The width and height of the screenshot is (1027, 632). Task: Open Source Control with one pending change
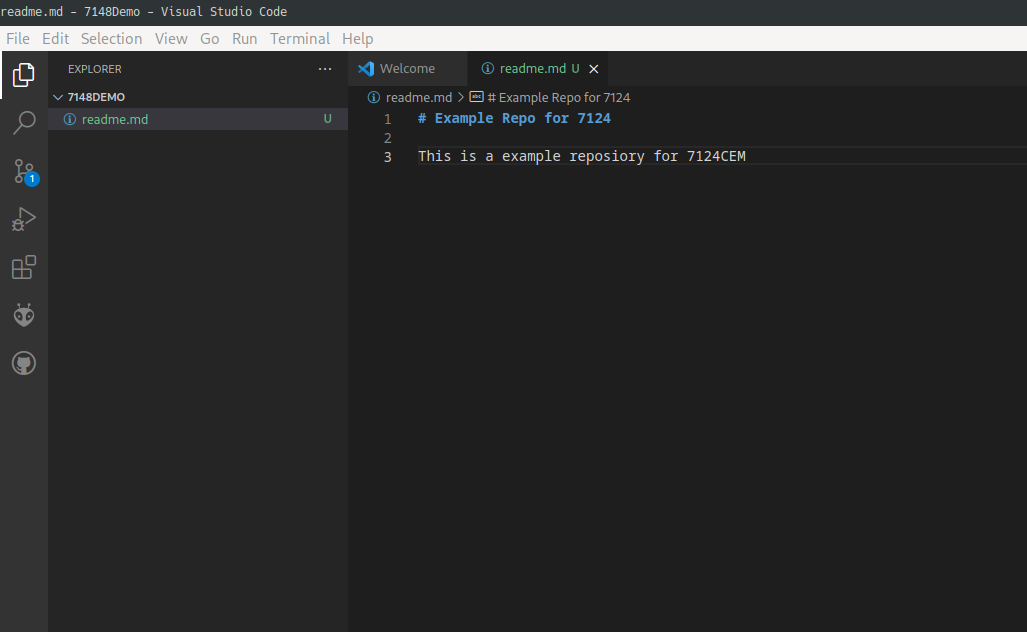tap(24, 171)
